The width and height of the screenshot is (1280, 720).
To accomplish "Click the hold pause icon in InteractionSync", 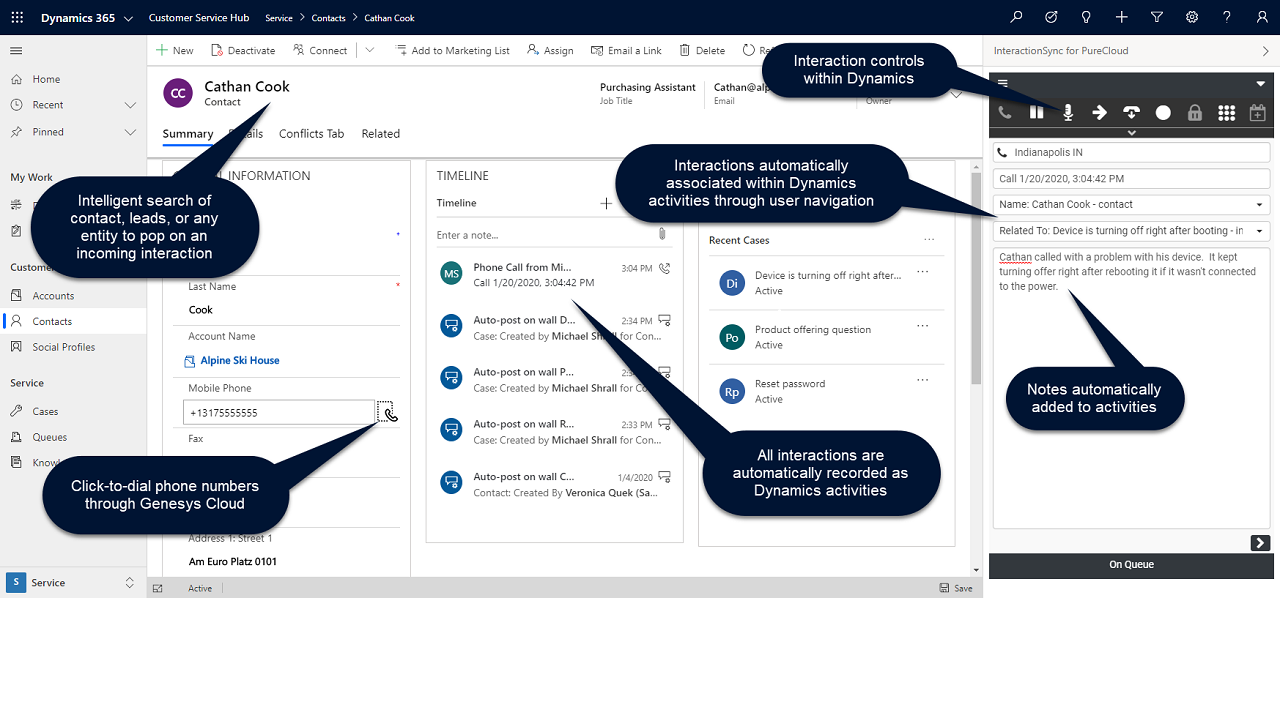I will tap(1037, 113).
